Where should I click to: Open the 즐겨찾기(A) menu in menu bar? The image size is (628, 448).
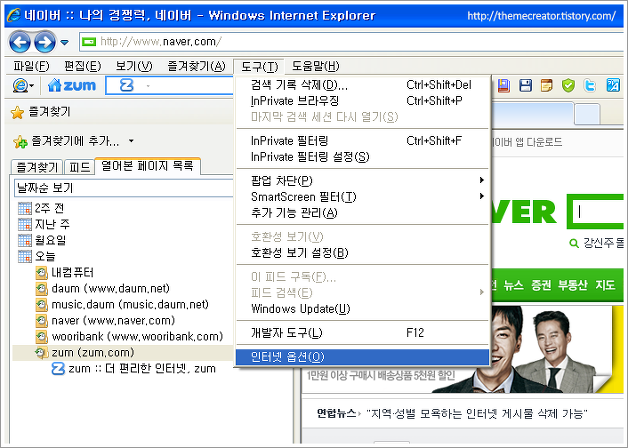click(x=196, y=66)
